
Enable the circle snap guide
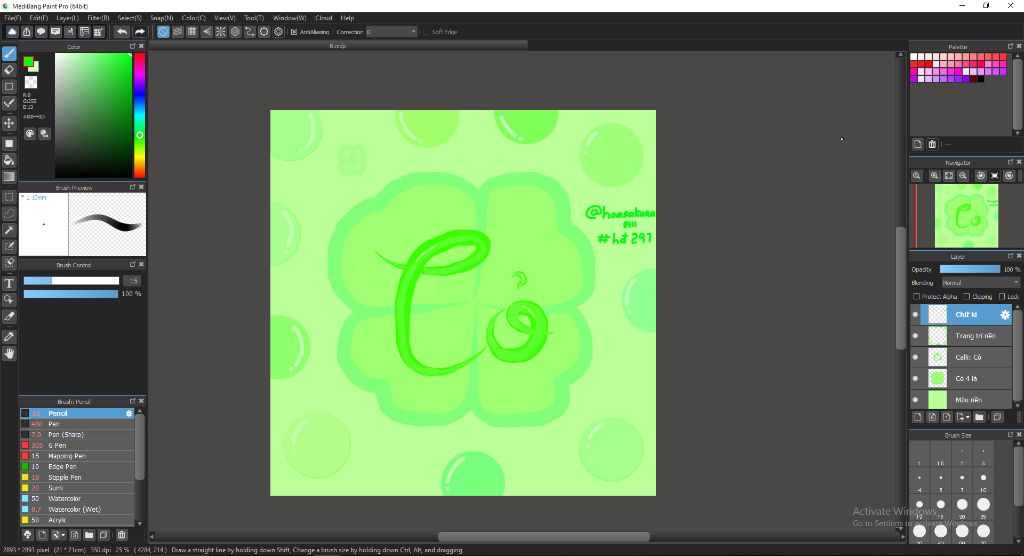tap(235, 31)
